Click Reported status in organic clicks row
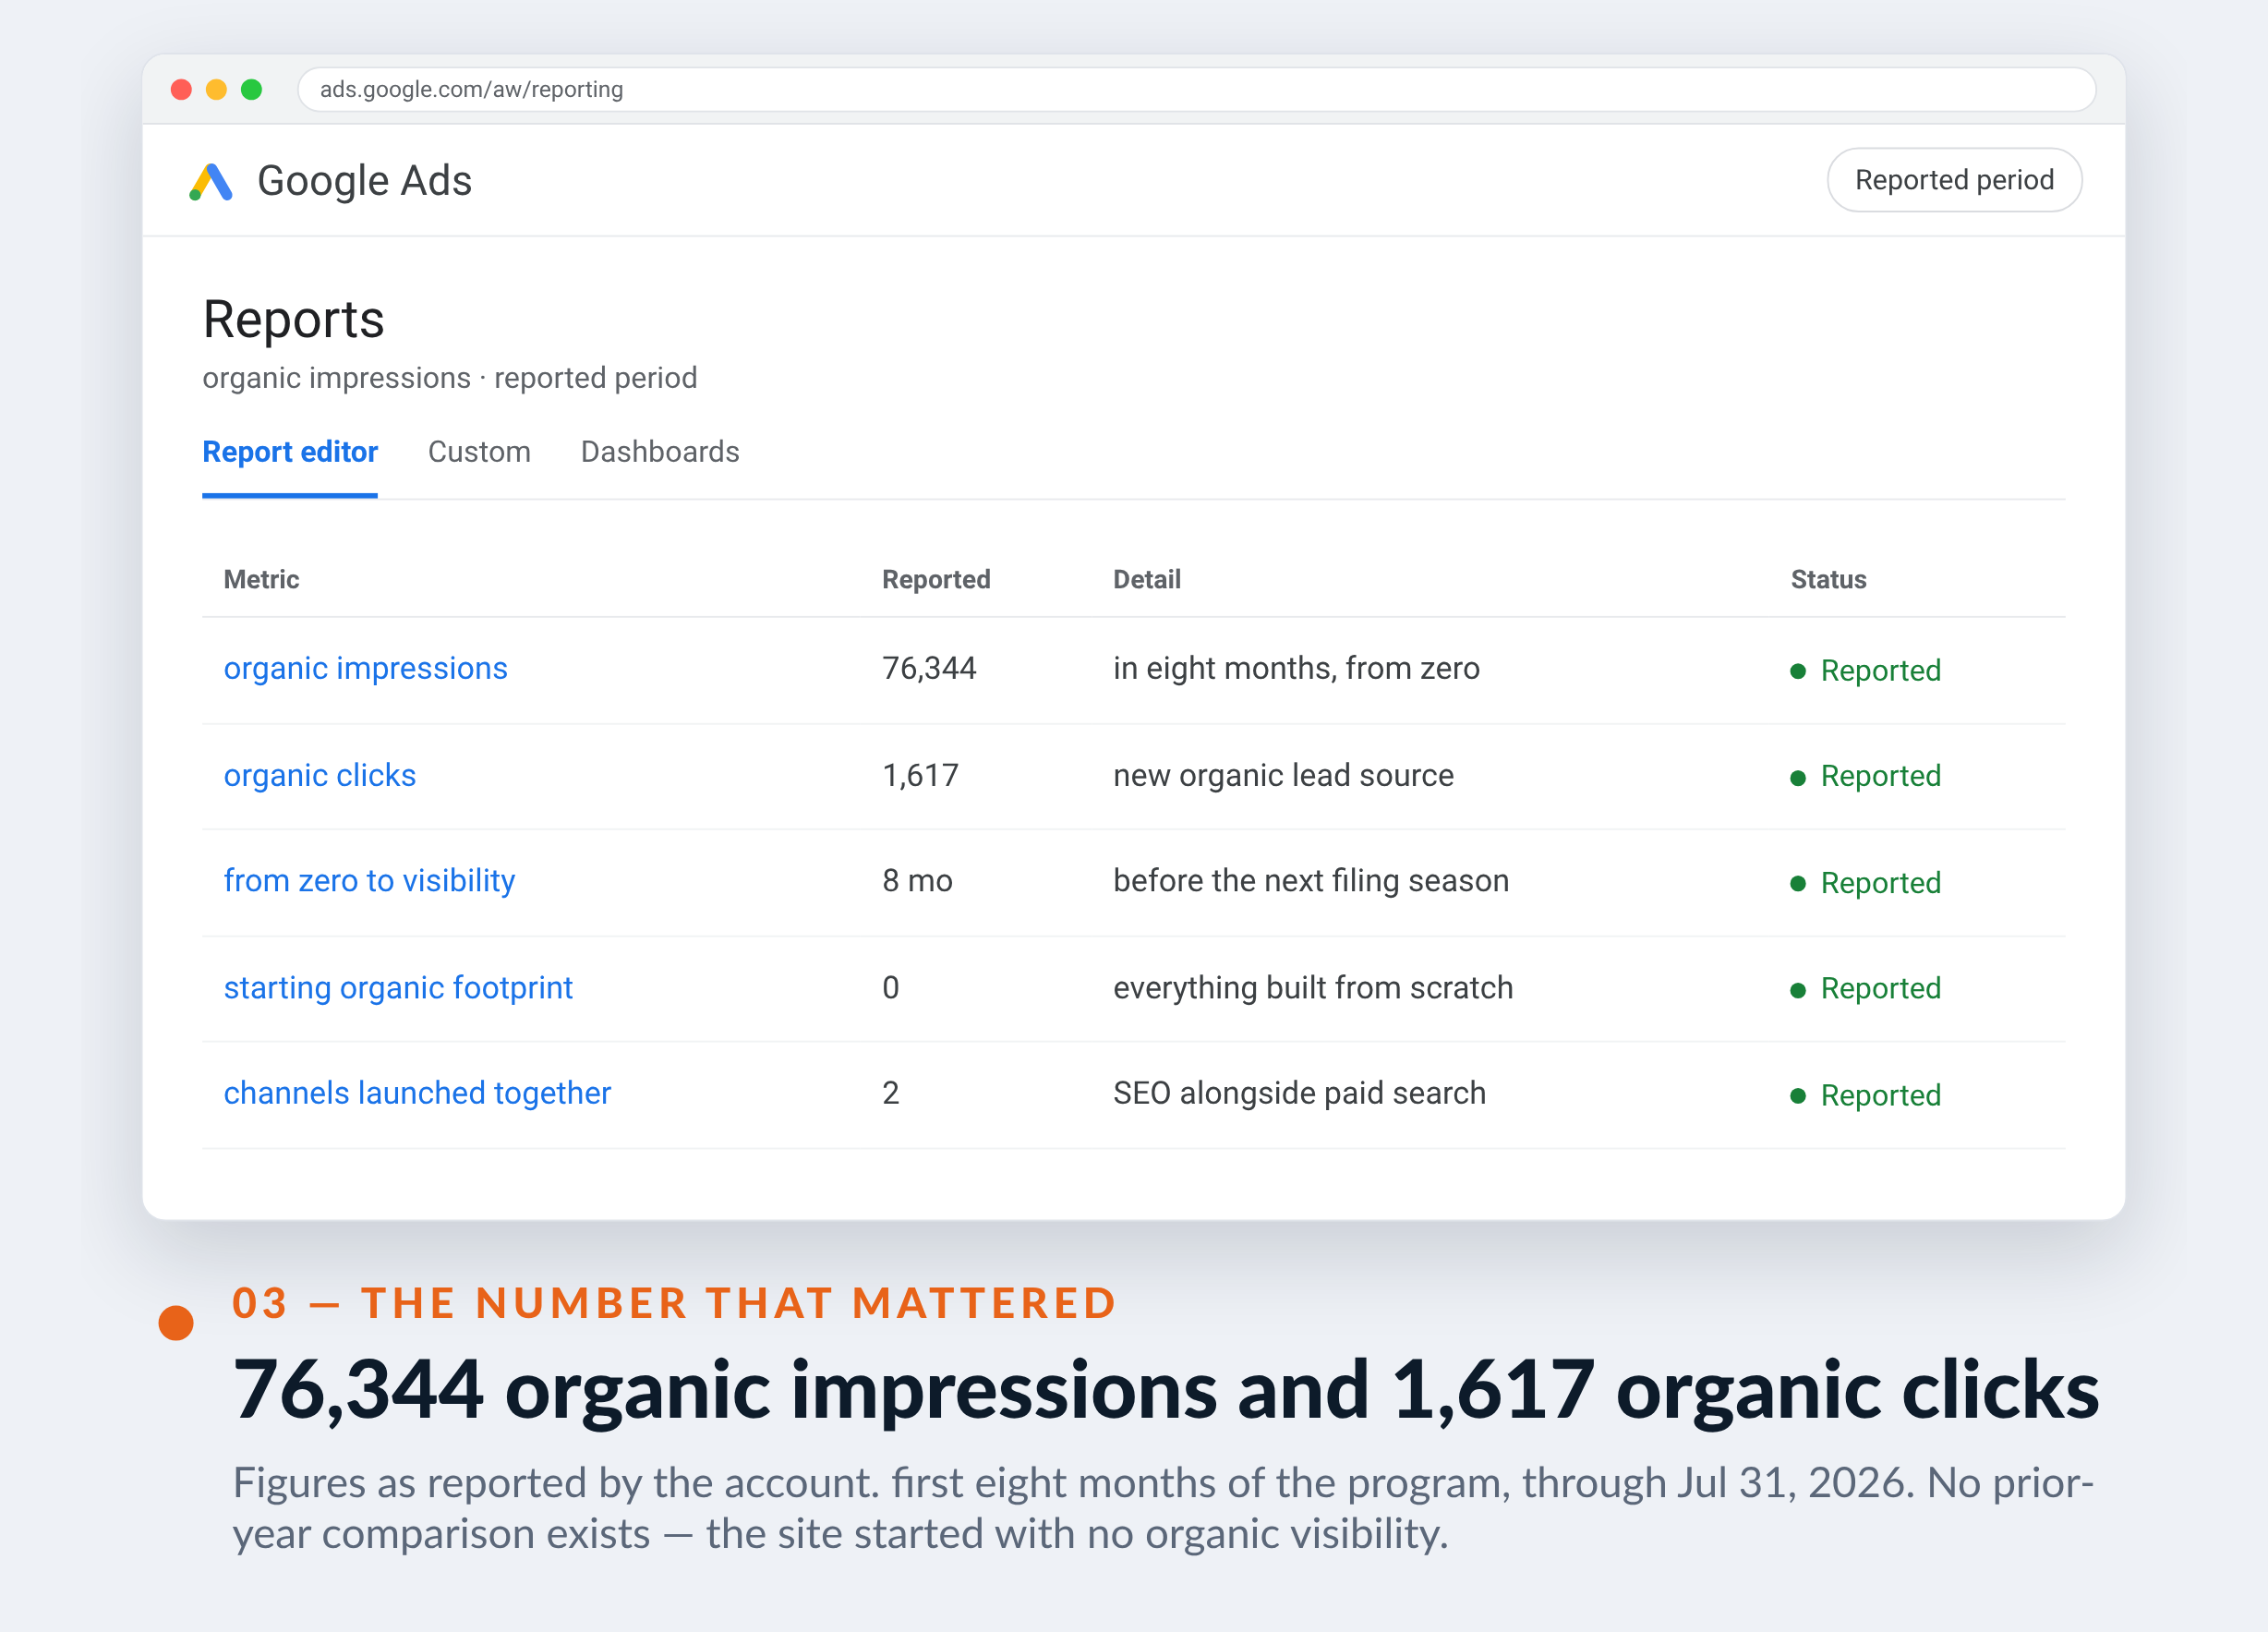2268x1632 pixels. [x=1865, y=776]
